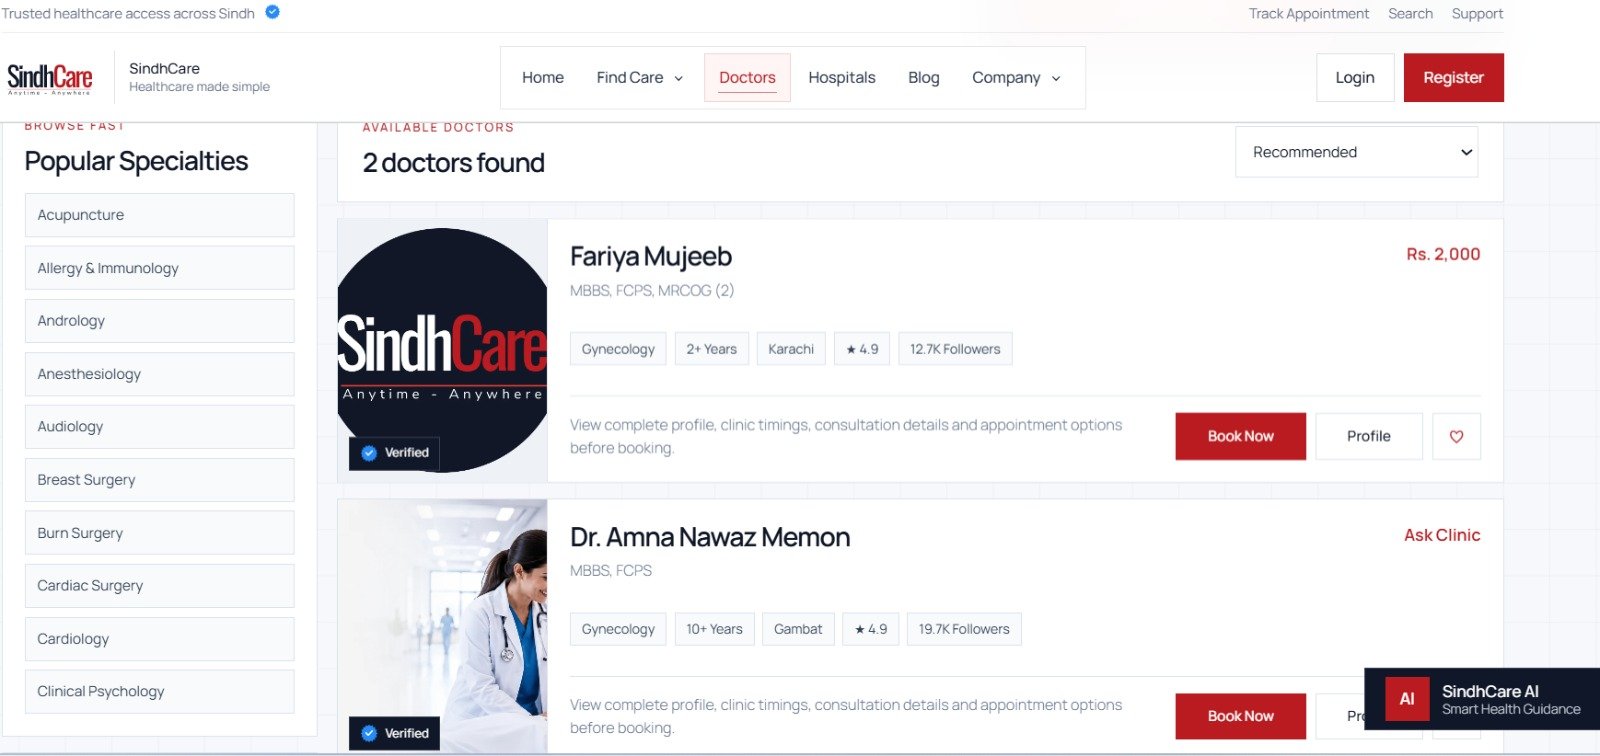This screenshot has height=756, width=1600.
Task: Choose the Andrology specialty
Action: tap(160, 321)
